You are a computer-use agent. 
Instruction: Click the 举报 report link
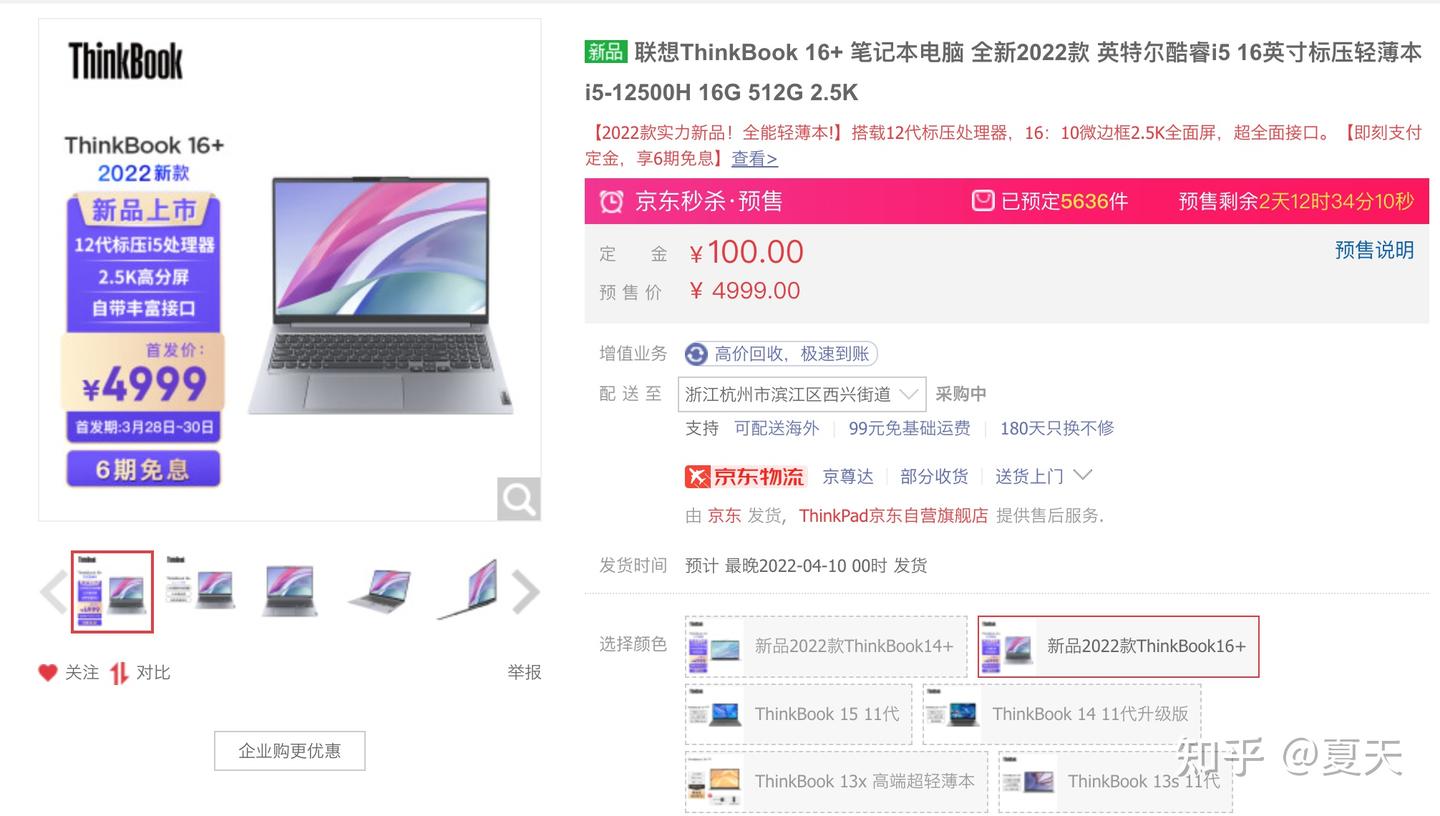pos(524,672)
